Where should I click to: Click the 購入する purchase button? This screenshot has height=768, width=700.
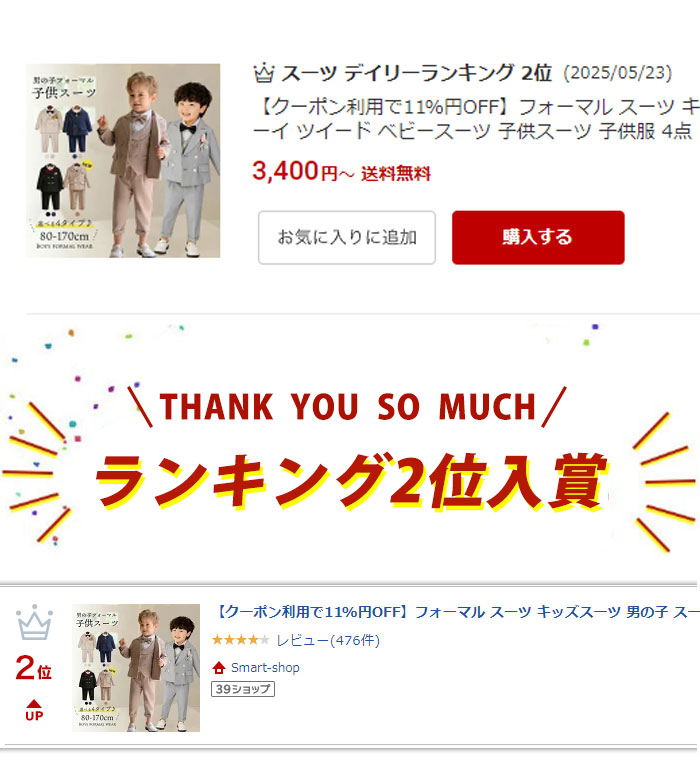538,238
